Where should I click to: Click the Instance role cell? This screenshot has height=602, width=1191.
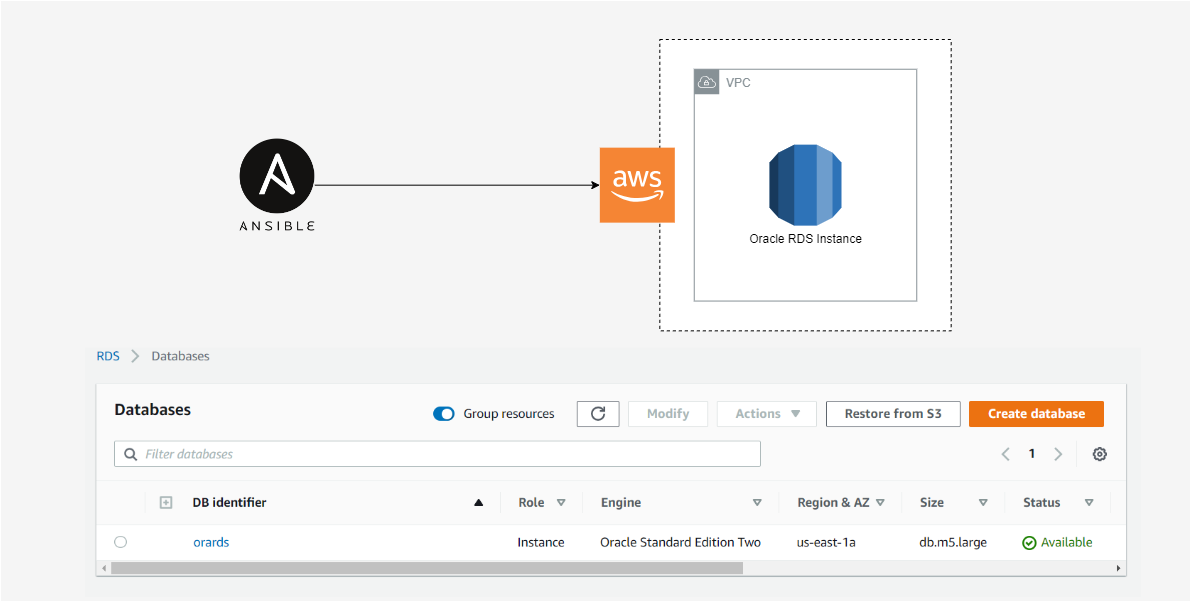pos(541,542)
